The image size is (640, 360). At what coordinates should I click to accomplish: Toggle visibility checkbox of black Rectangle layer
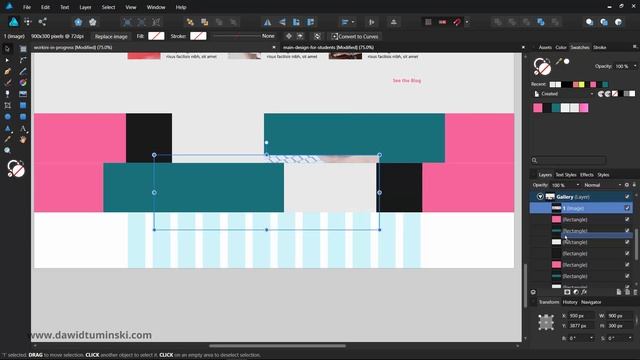(627, 253)
